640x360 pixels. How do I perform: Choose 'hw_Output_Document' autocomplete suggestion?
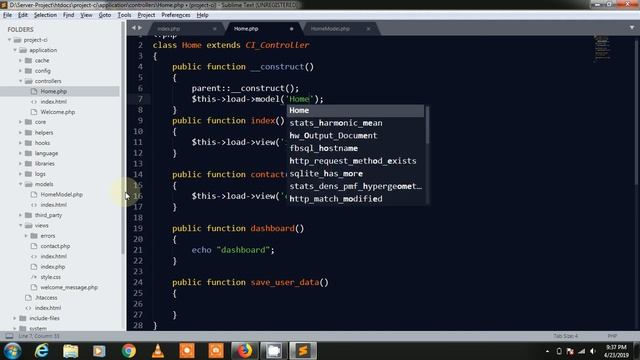[356, 136]
